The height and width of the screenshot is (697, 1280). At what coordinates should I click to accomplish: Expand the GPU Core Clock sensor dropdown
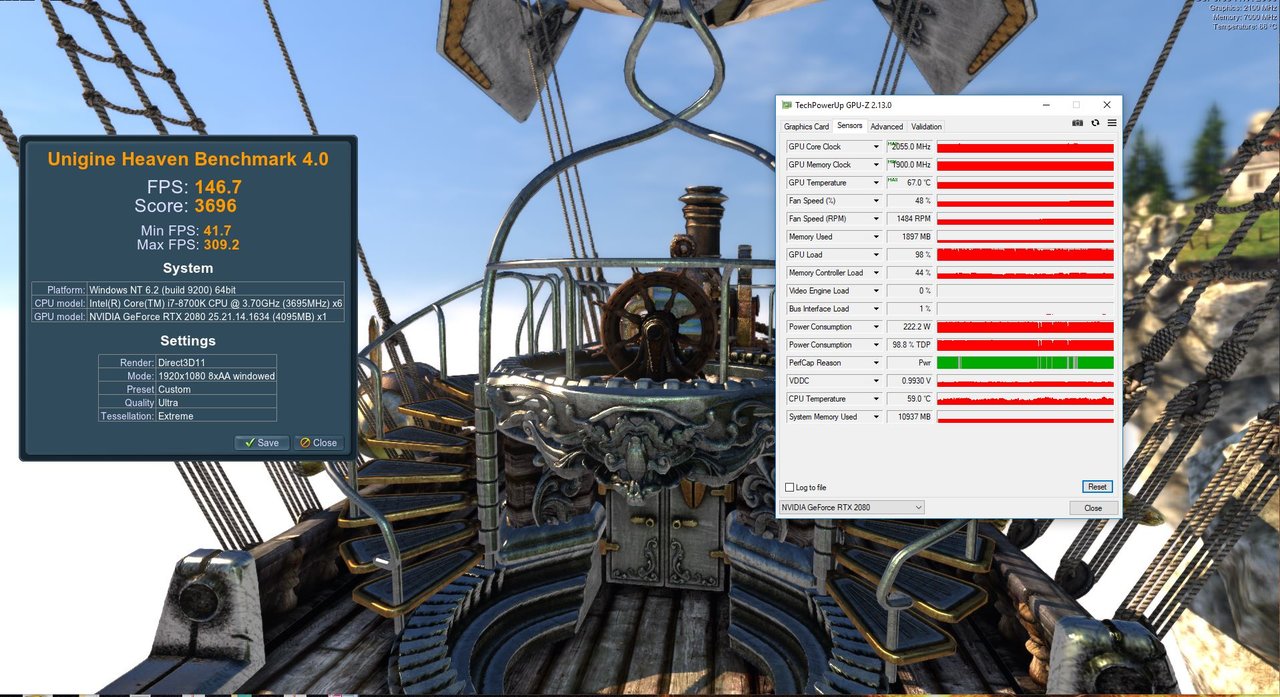pyautogui.click(x=876, y=147)
